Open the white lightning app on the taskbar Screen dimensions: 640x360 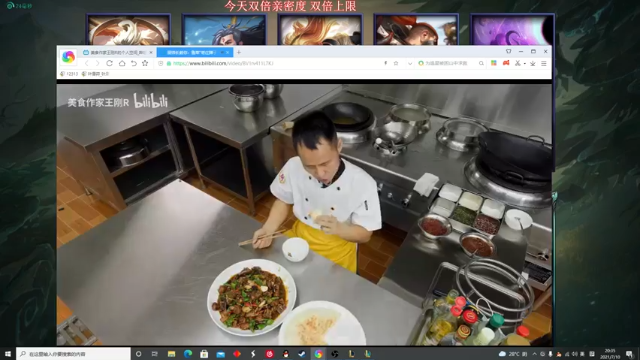253,354
